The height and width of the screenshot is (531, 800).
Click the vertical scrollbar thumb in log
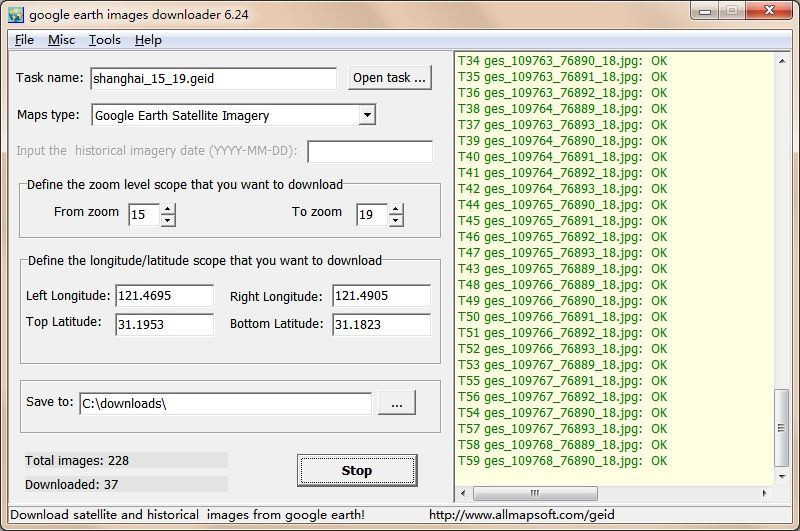[x=781, y=427]
